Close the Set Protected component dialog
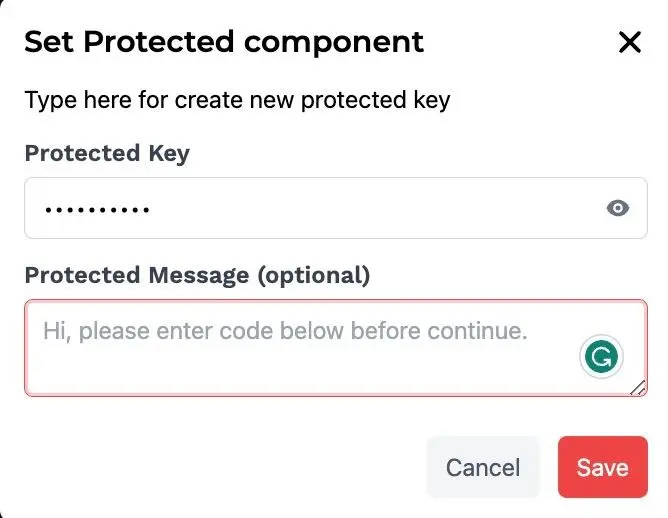 tap(629, 42)
